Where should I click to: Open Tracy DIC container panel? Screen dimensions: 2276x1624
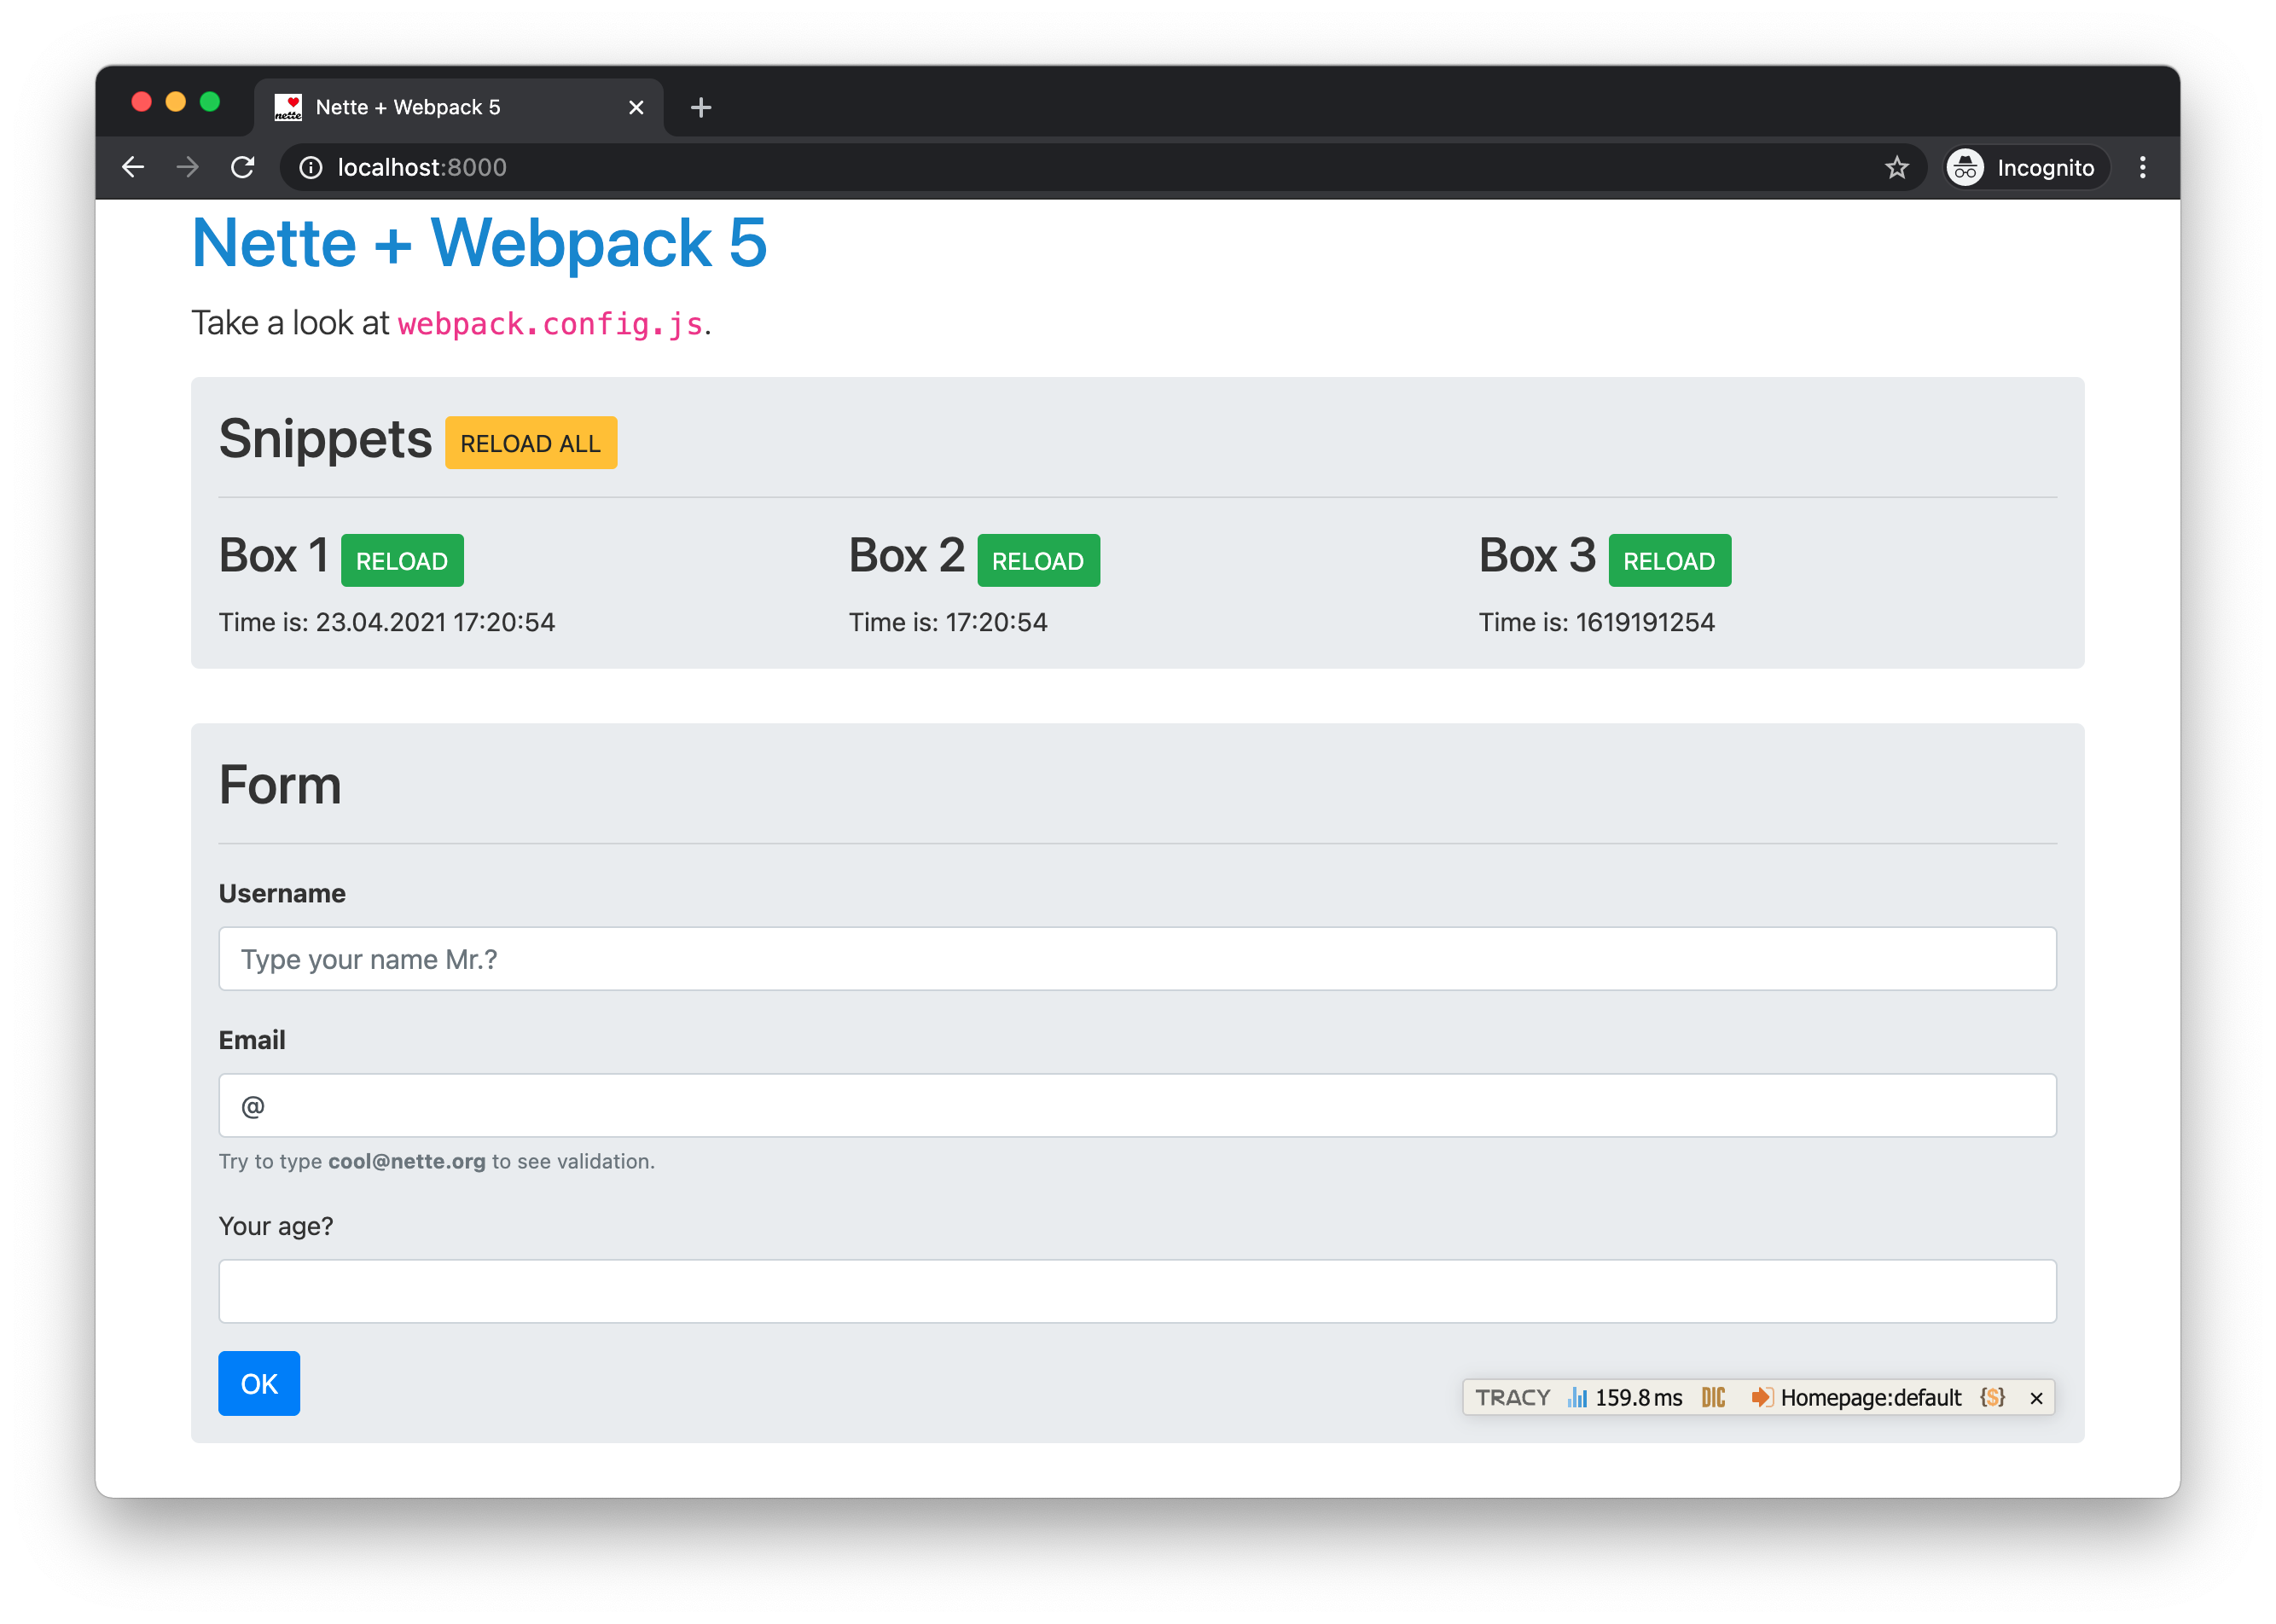tap(1713, 1397)
